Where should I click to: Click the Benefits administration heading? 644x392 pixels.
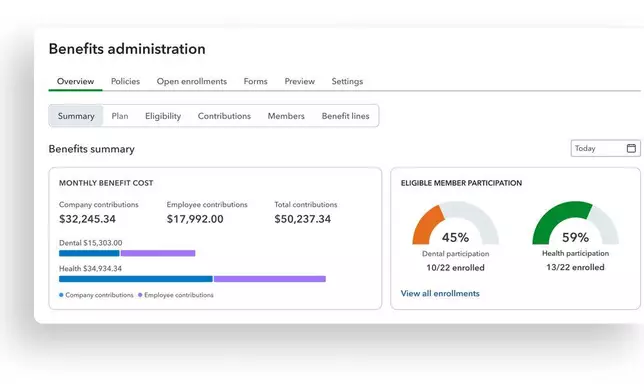[x=127, y=49]
